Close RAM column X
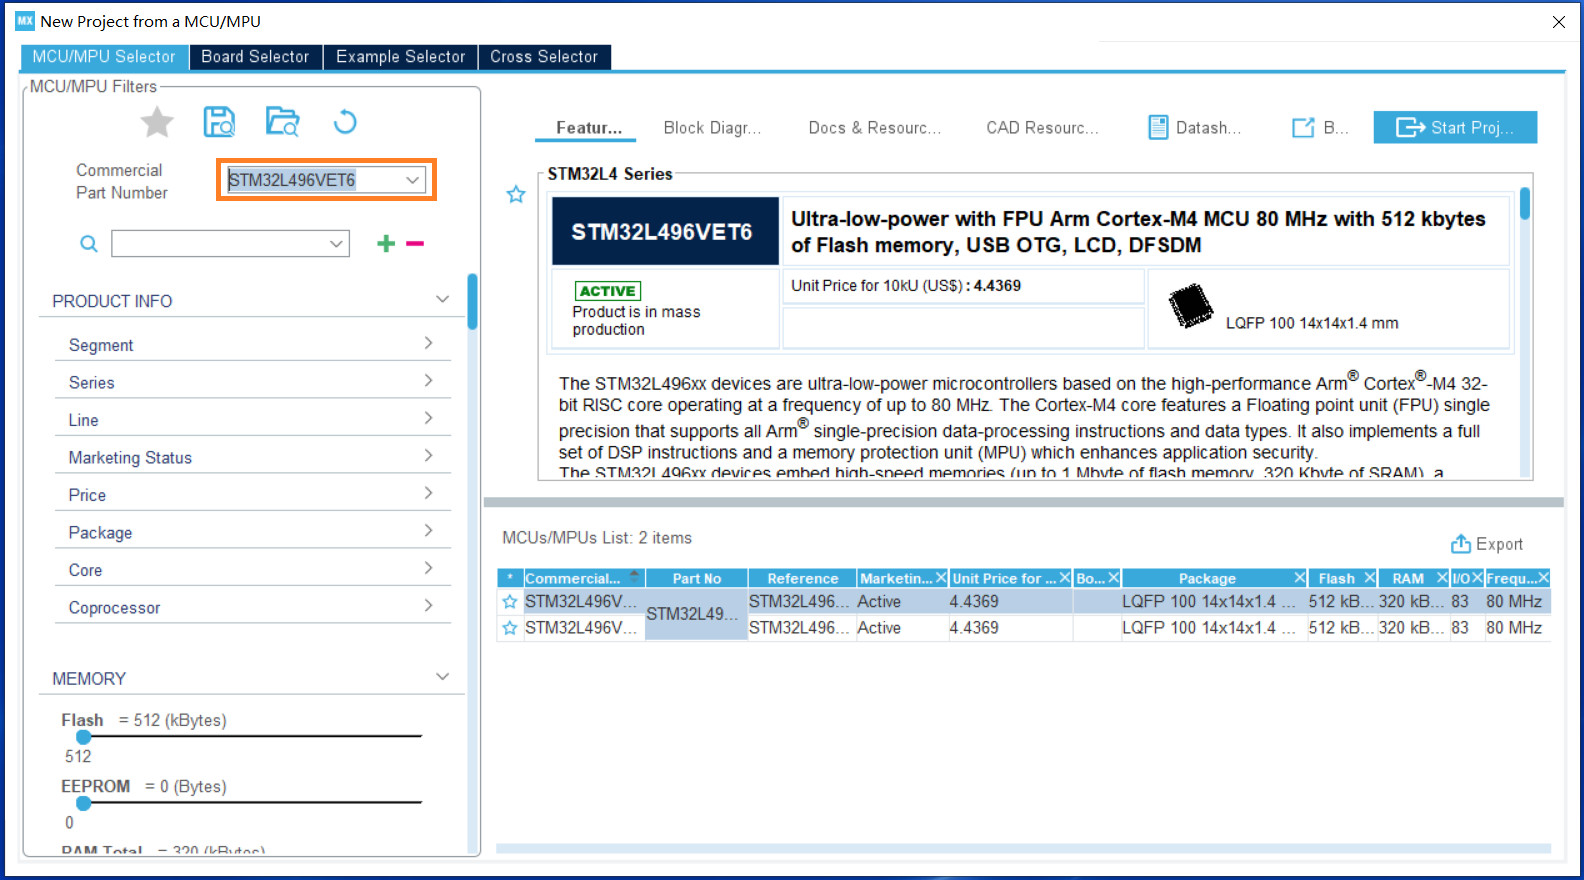This screenshot has height=880, width=1584. (x=1442, y=578)
